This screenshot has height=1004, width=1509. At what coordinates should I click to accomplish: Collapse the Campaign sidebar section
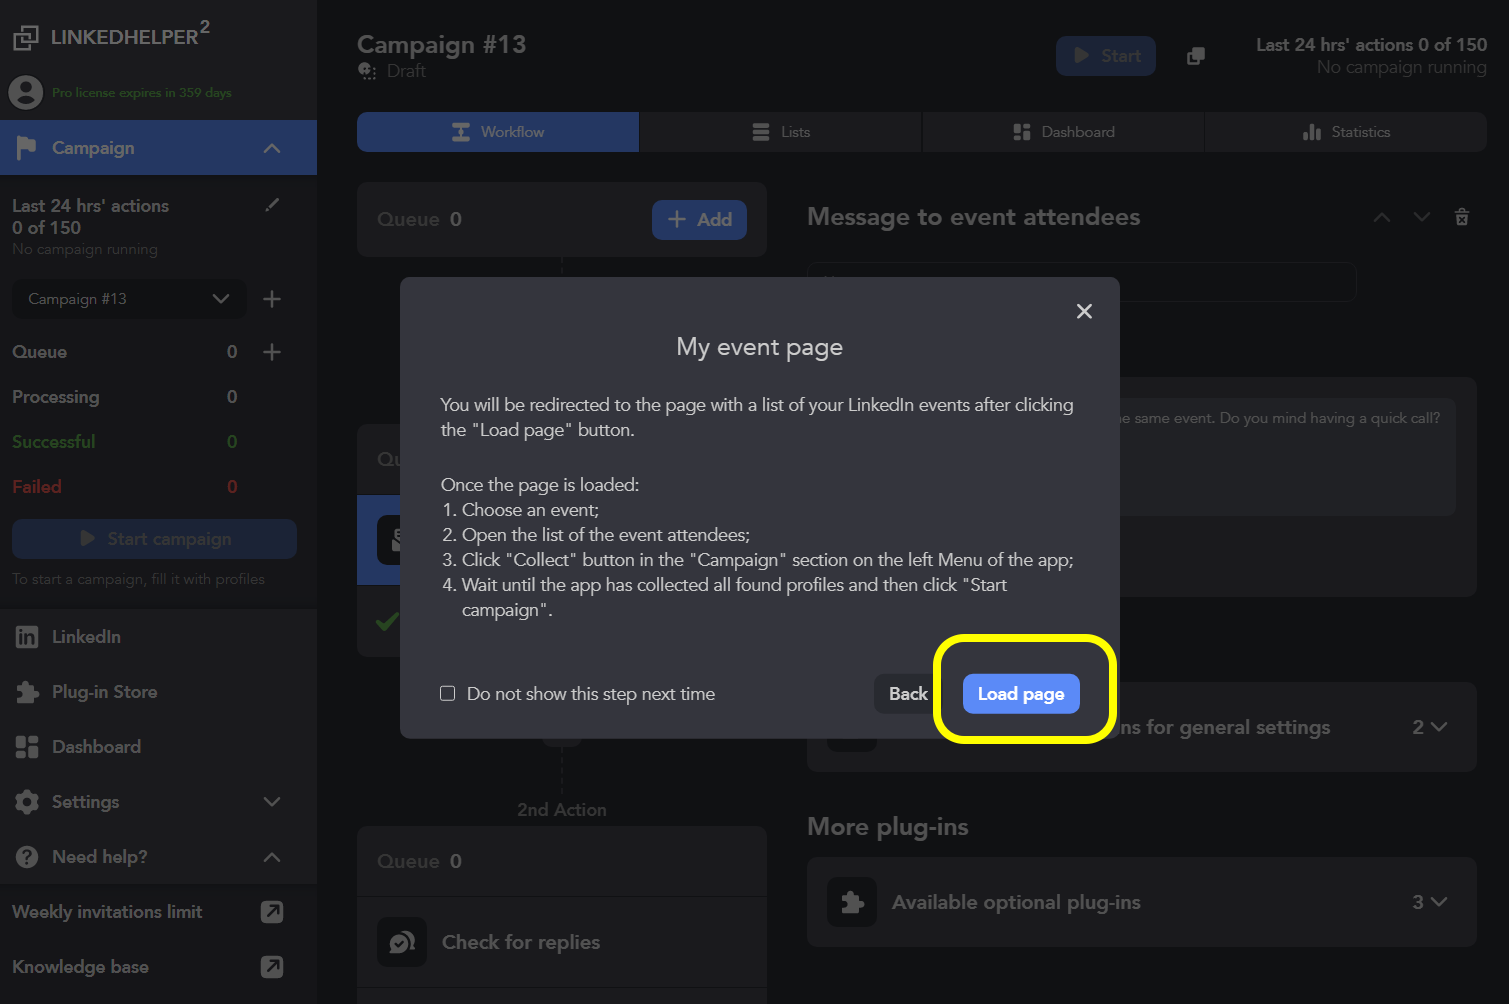click(x=272, y=148)
